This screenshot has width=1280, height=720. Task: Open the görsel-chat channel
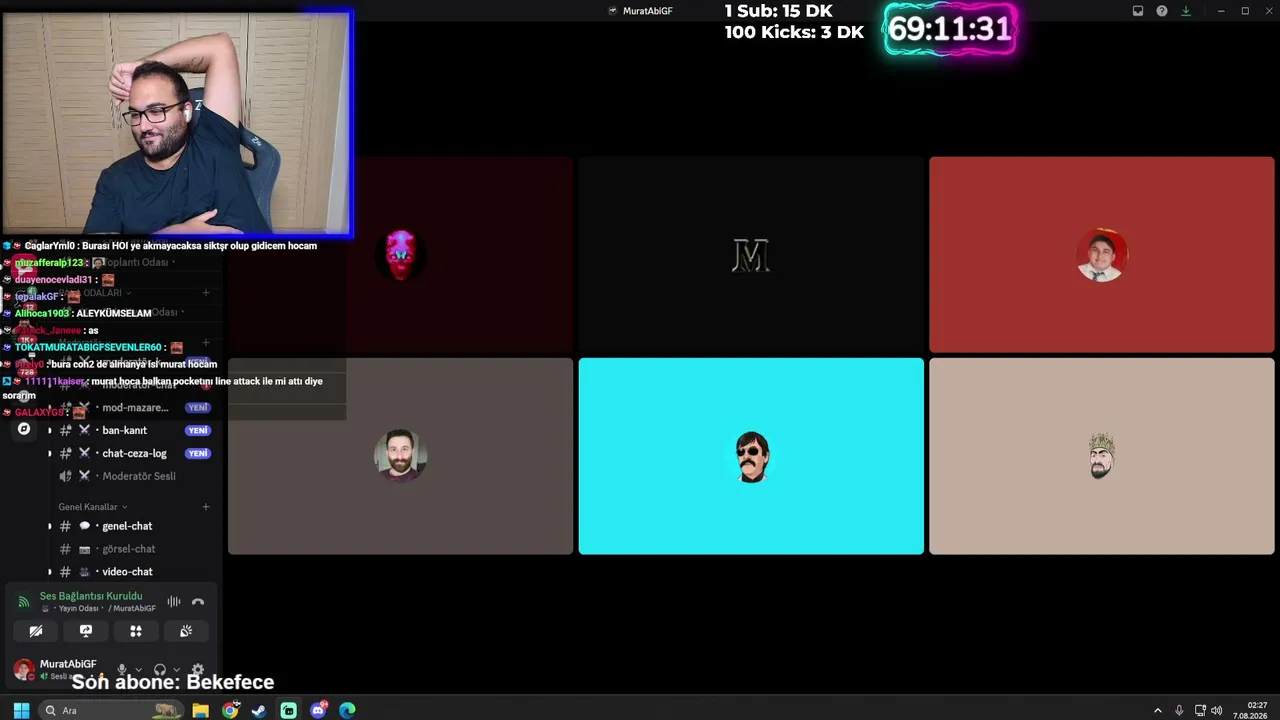click(x=129, y=549)
